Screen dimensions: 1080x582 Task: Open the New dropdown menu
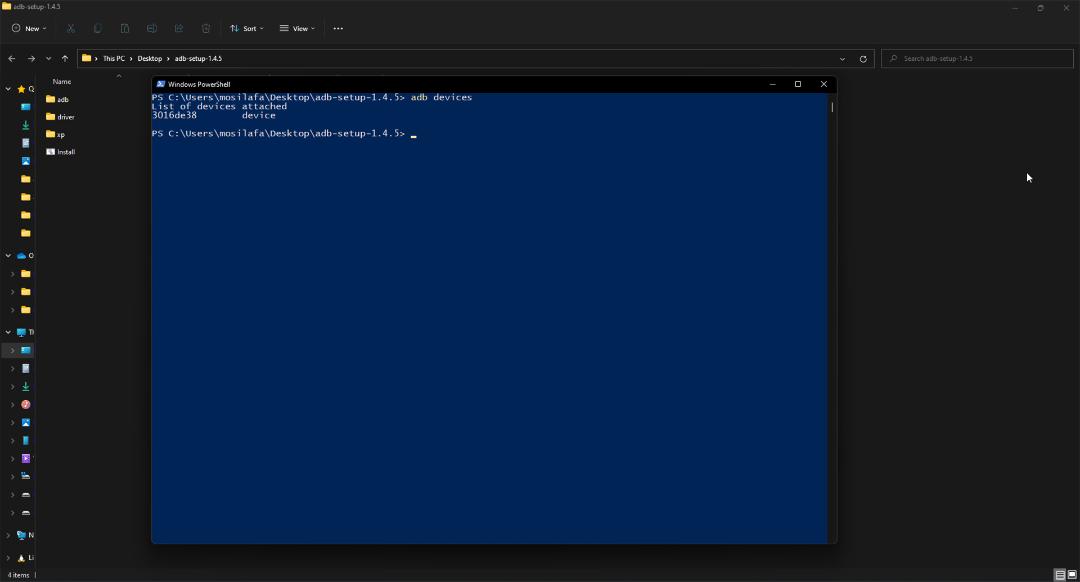point(29,28)
